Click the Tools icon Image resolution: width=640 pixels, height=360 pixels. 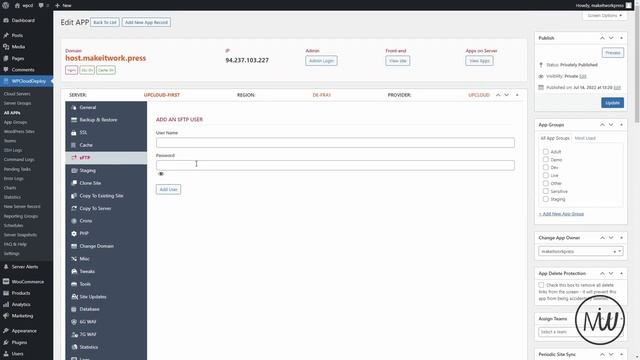74,284
